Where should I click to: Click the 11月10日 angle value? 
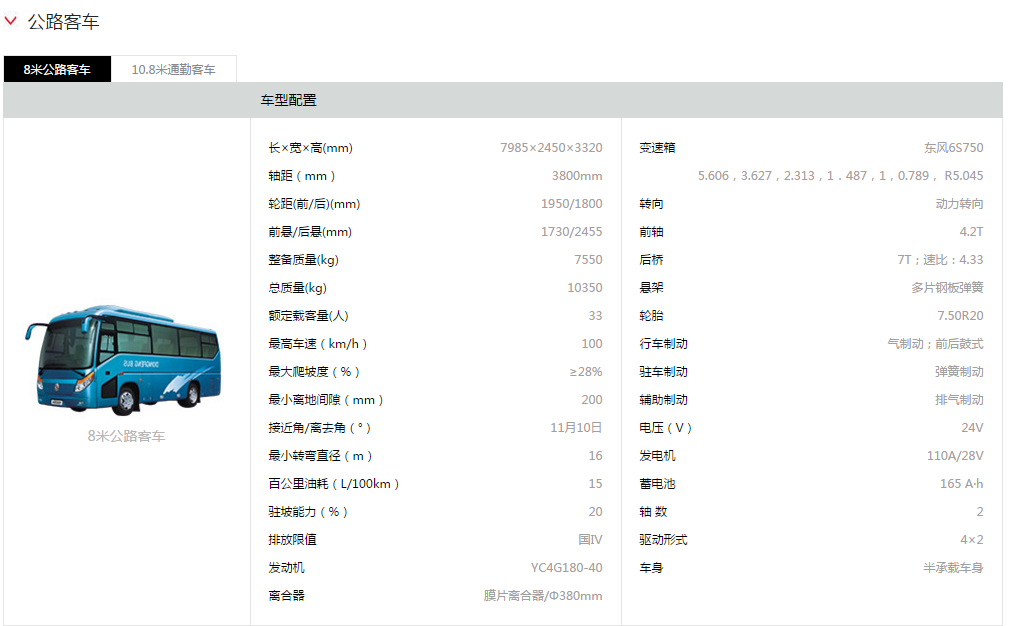(x=576, y=428)
